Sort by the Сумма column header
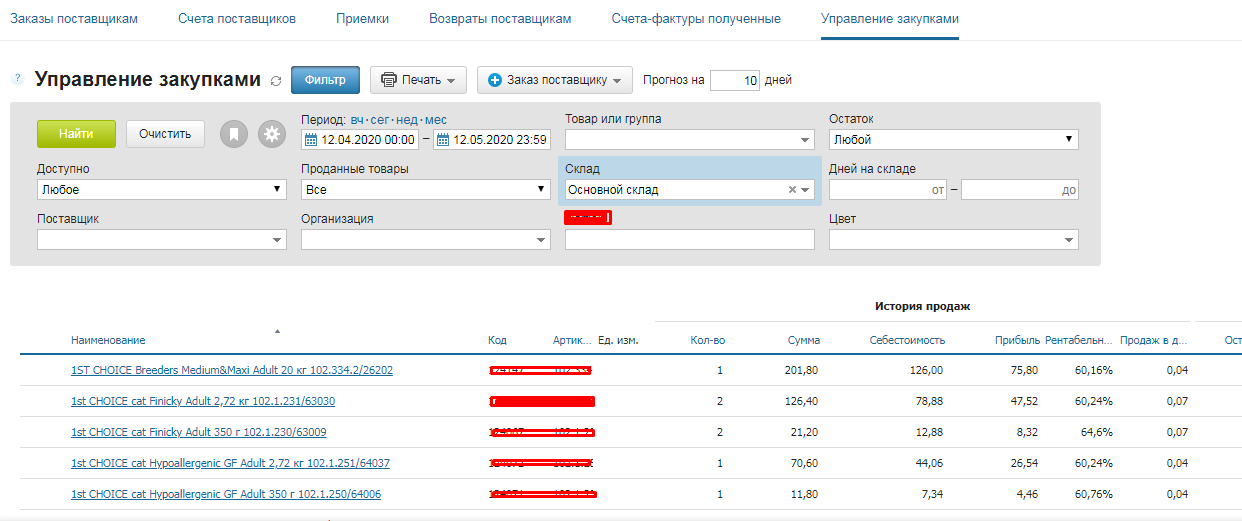The width and height of the screenshot is (1242, 521). click(x=803, y=341)
